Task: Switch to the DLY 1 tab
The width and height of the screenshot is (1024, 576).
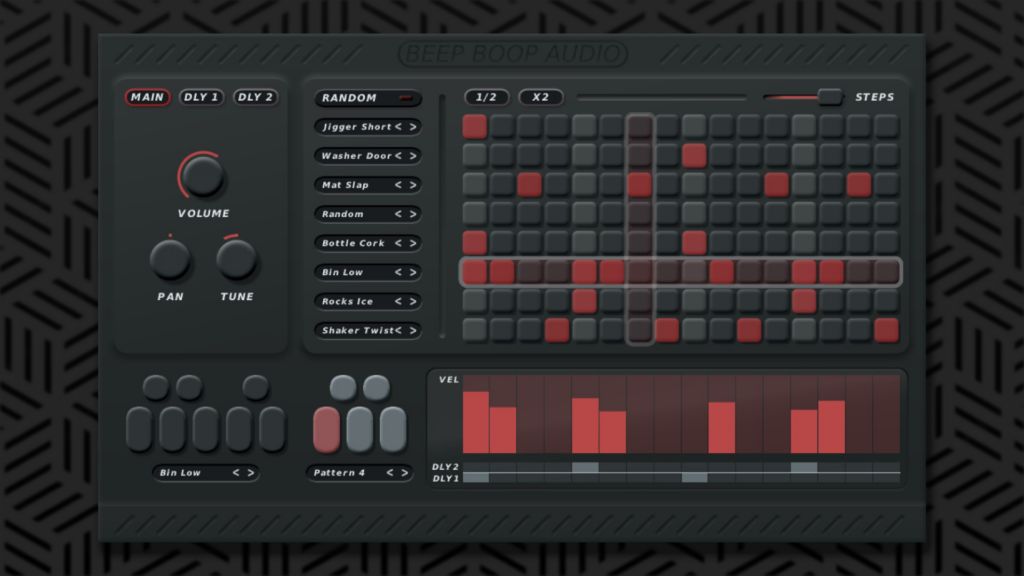Action: (x=201, y=97)
